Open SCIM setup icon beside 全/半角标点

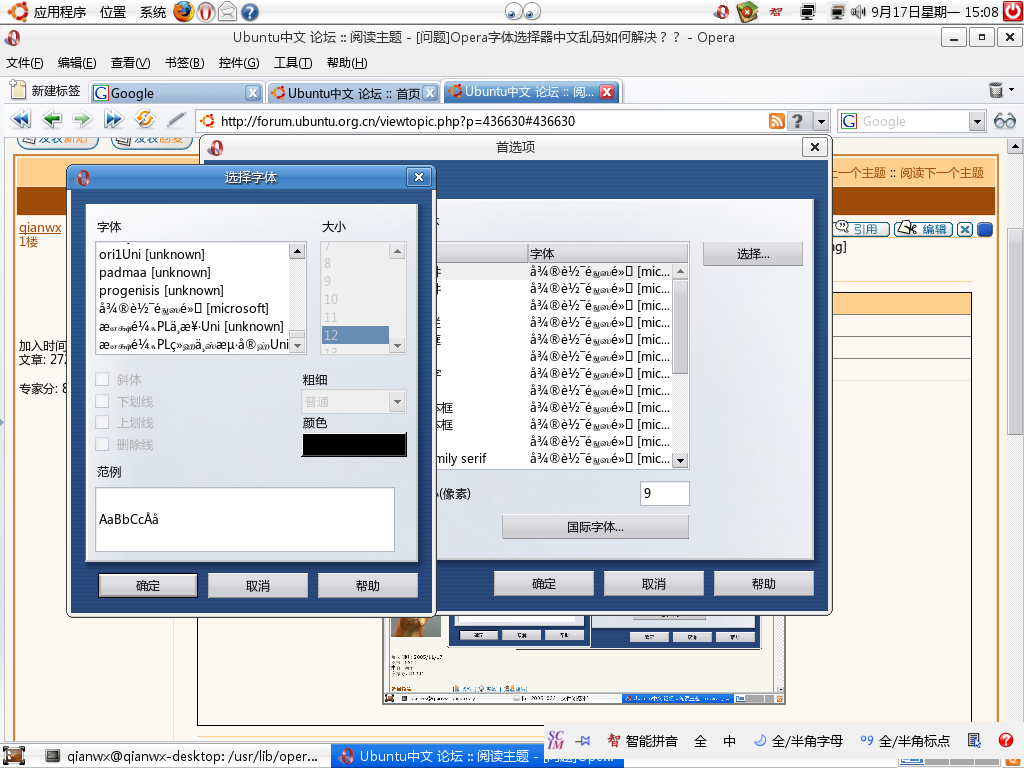point(974,741)
